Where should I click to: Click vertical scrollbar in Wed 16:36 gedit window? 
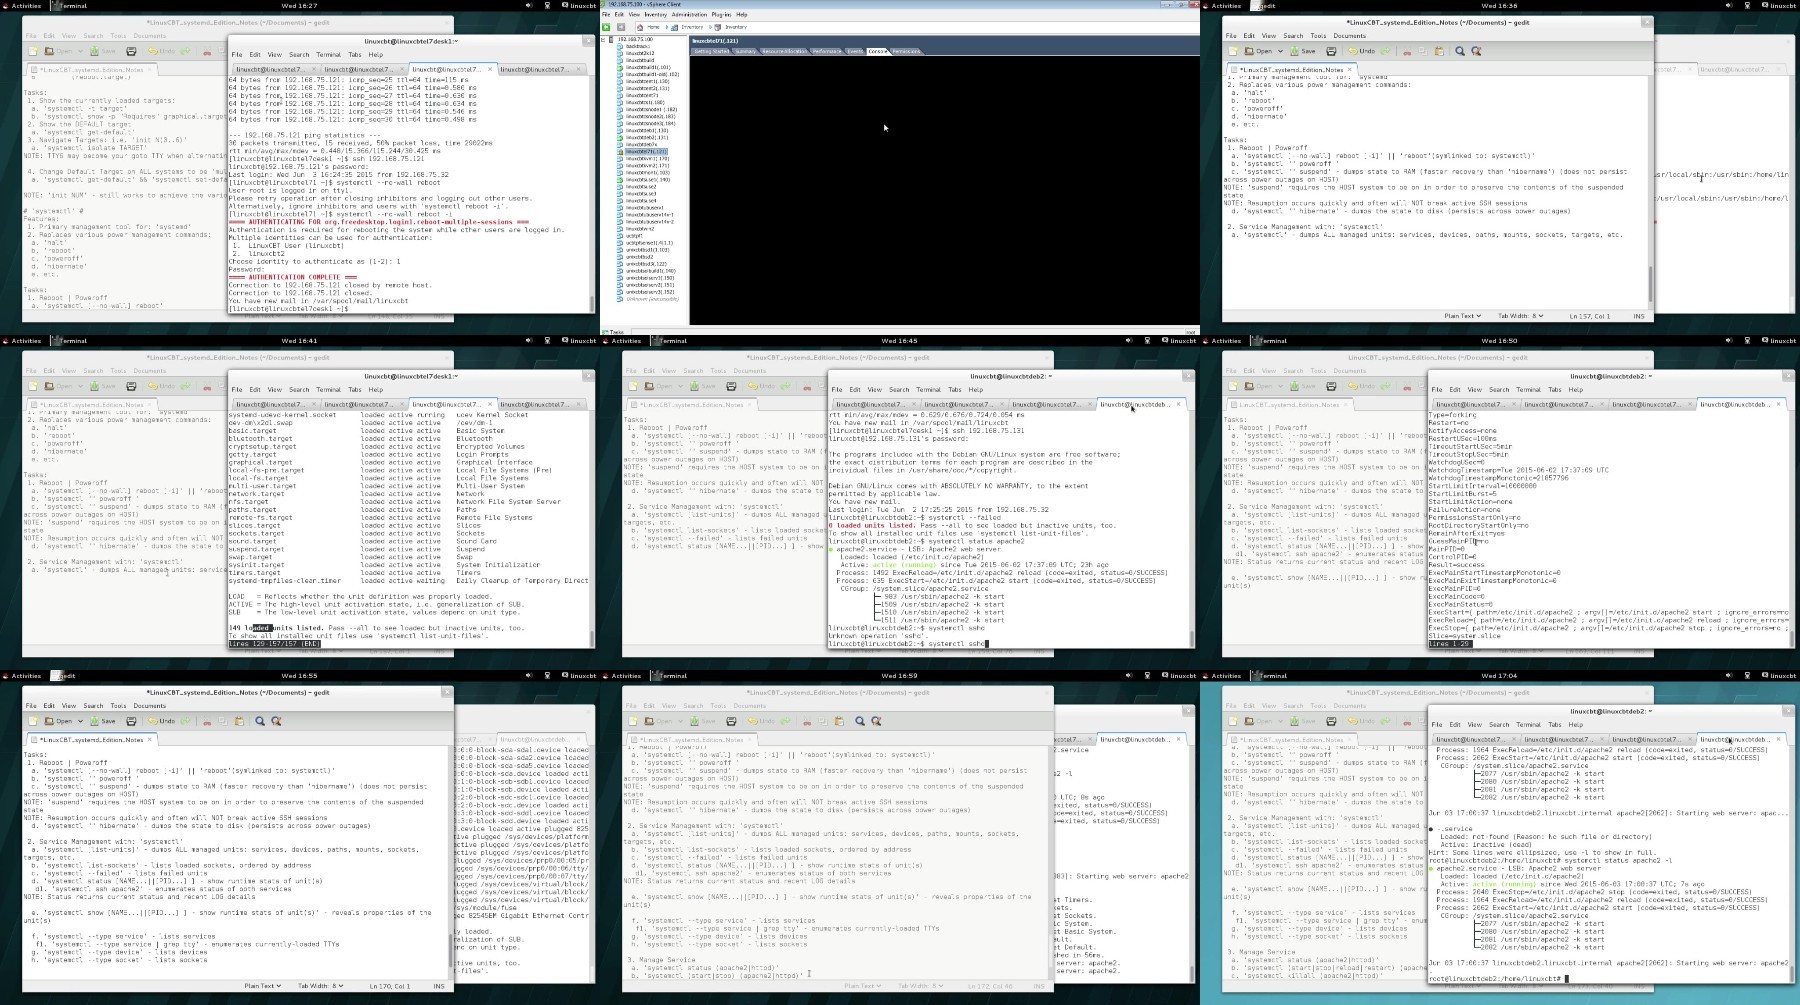coord(1649,188)
